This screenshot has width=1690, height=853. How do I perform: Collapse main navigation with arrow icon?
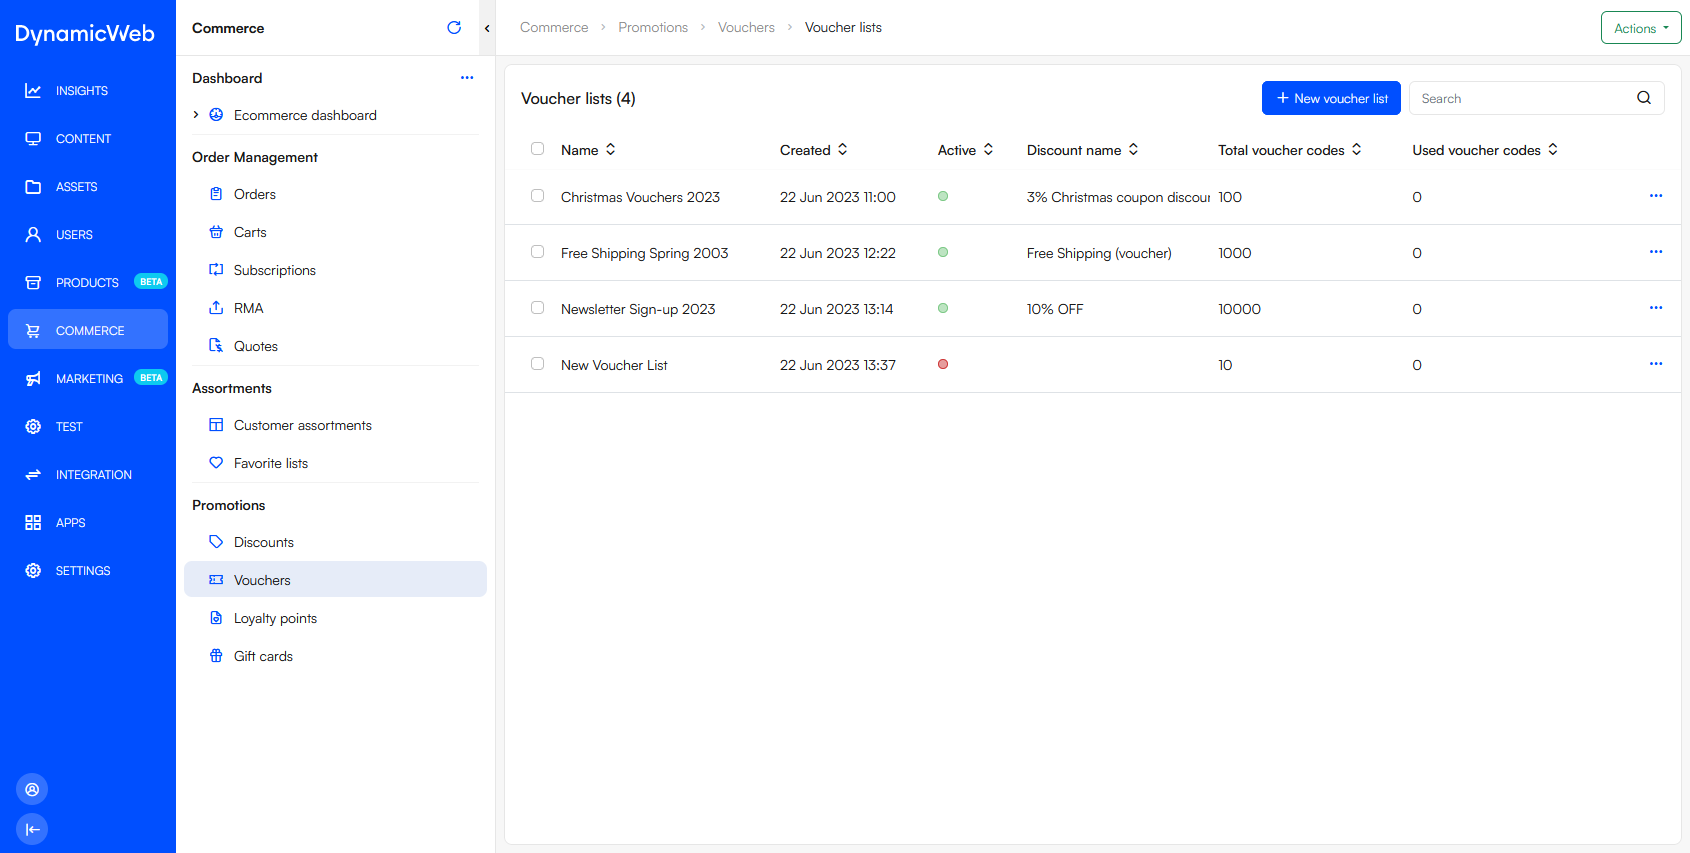click(x=32, y=829)
